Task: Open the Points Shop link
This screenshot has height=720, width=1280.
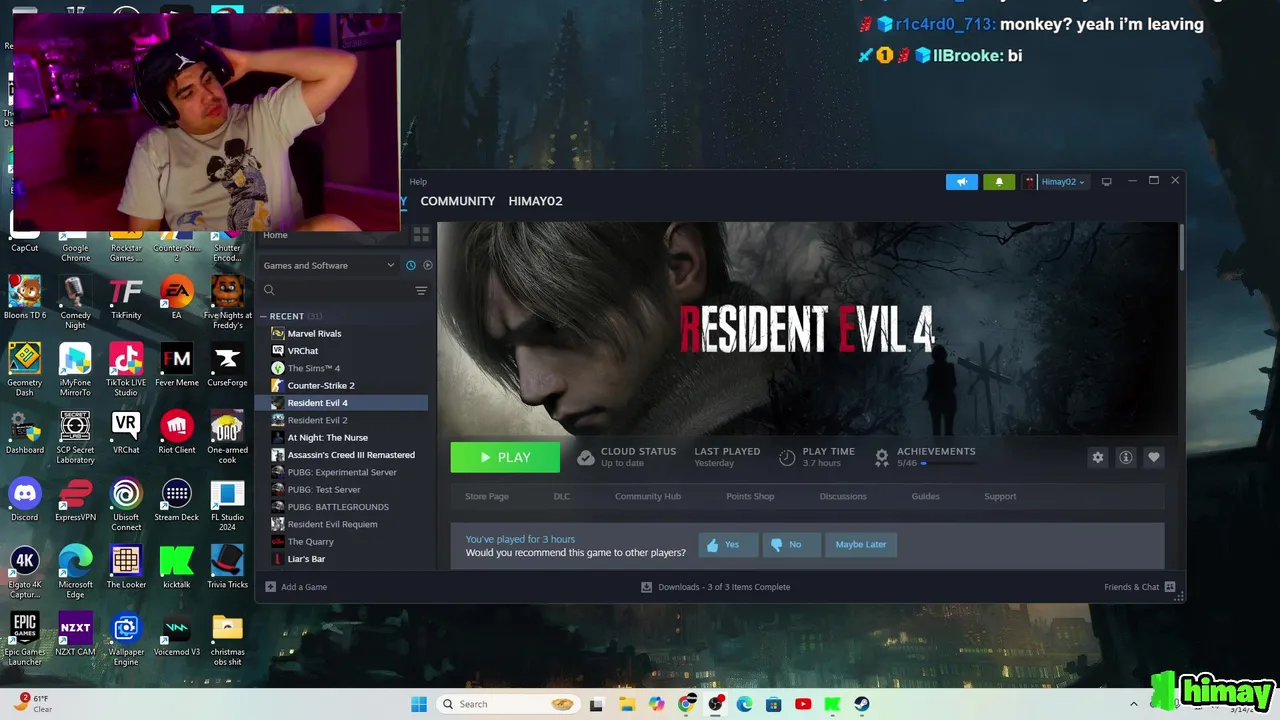Action: [x=750, y=496]
